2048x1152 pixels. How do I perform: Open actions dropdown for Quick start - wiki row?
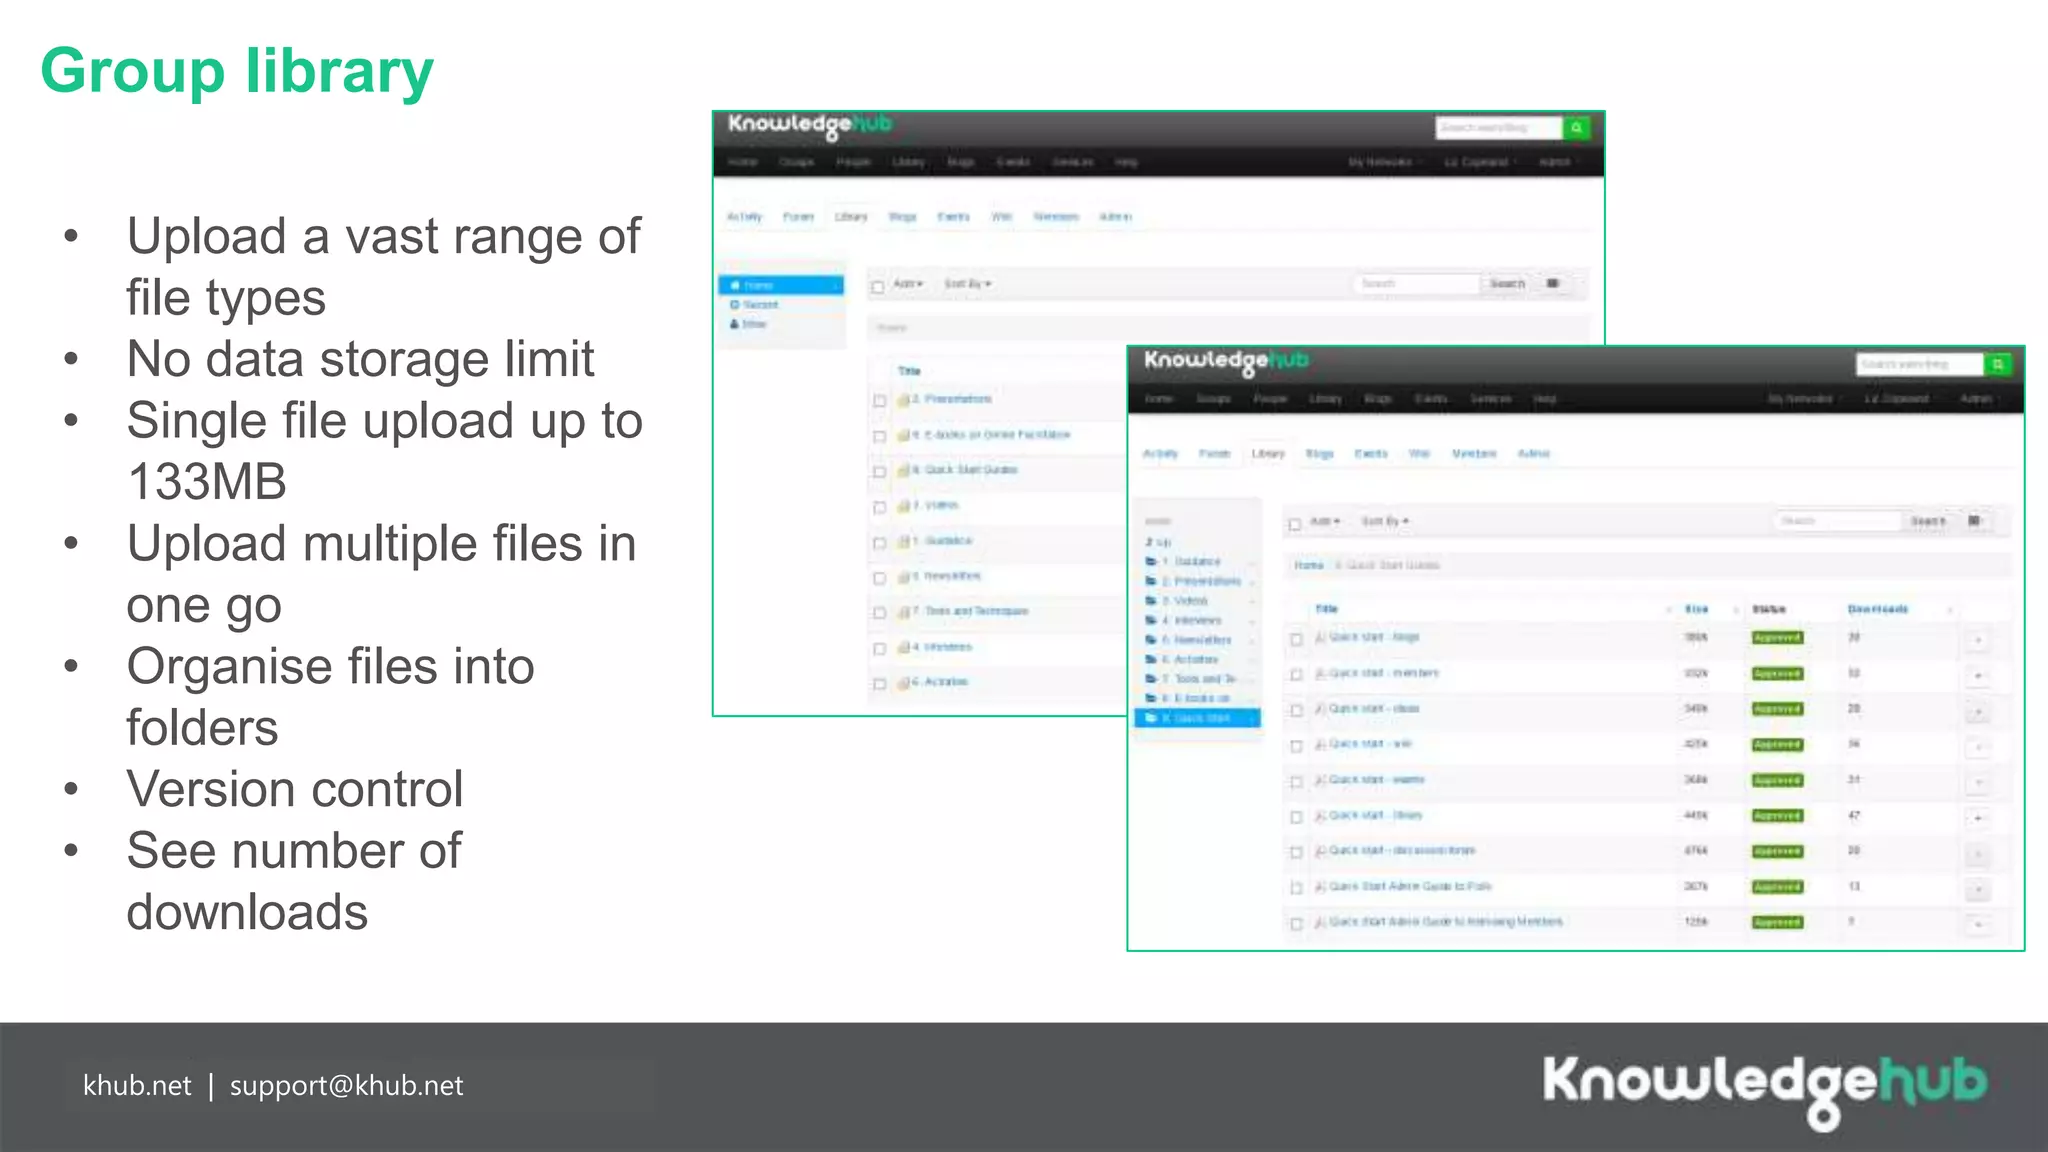[x=1979, y=747]
